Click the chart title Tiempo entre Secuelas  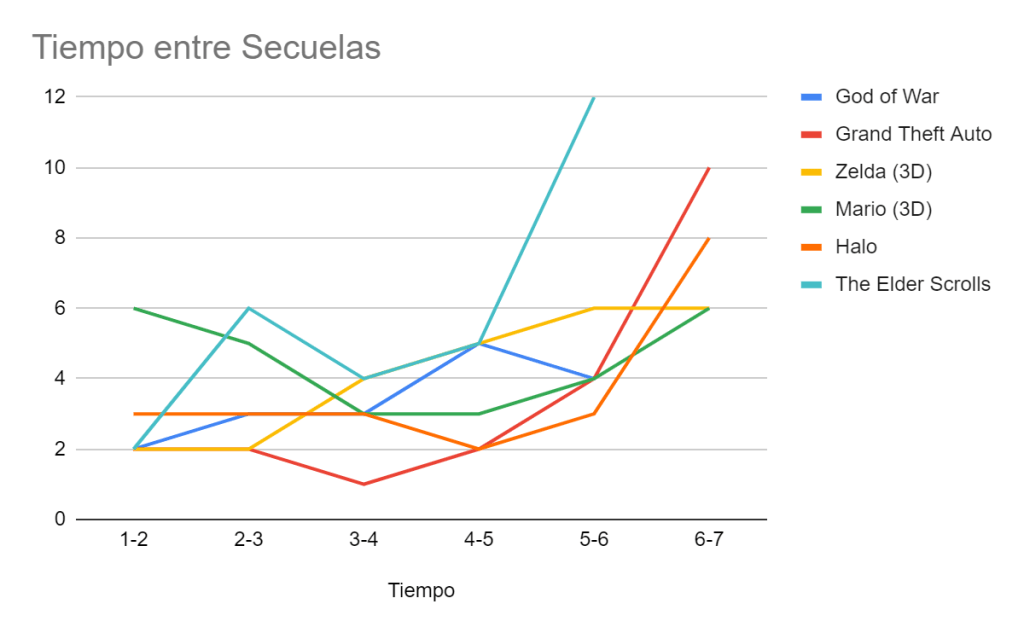point(206,47)
